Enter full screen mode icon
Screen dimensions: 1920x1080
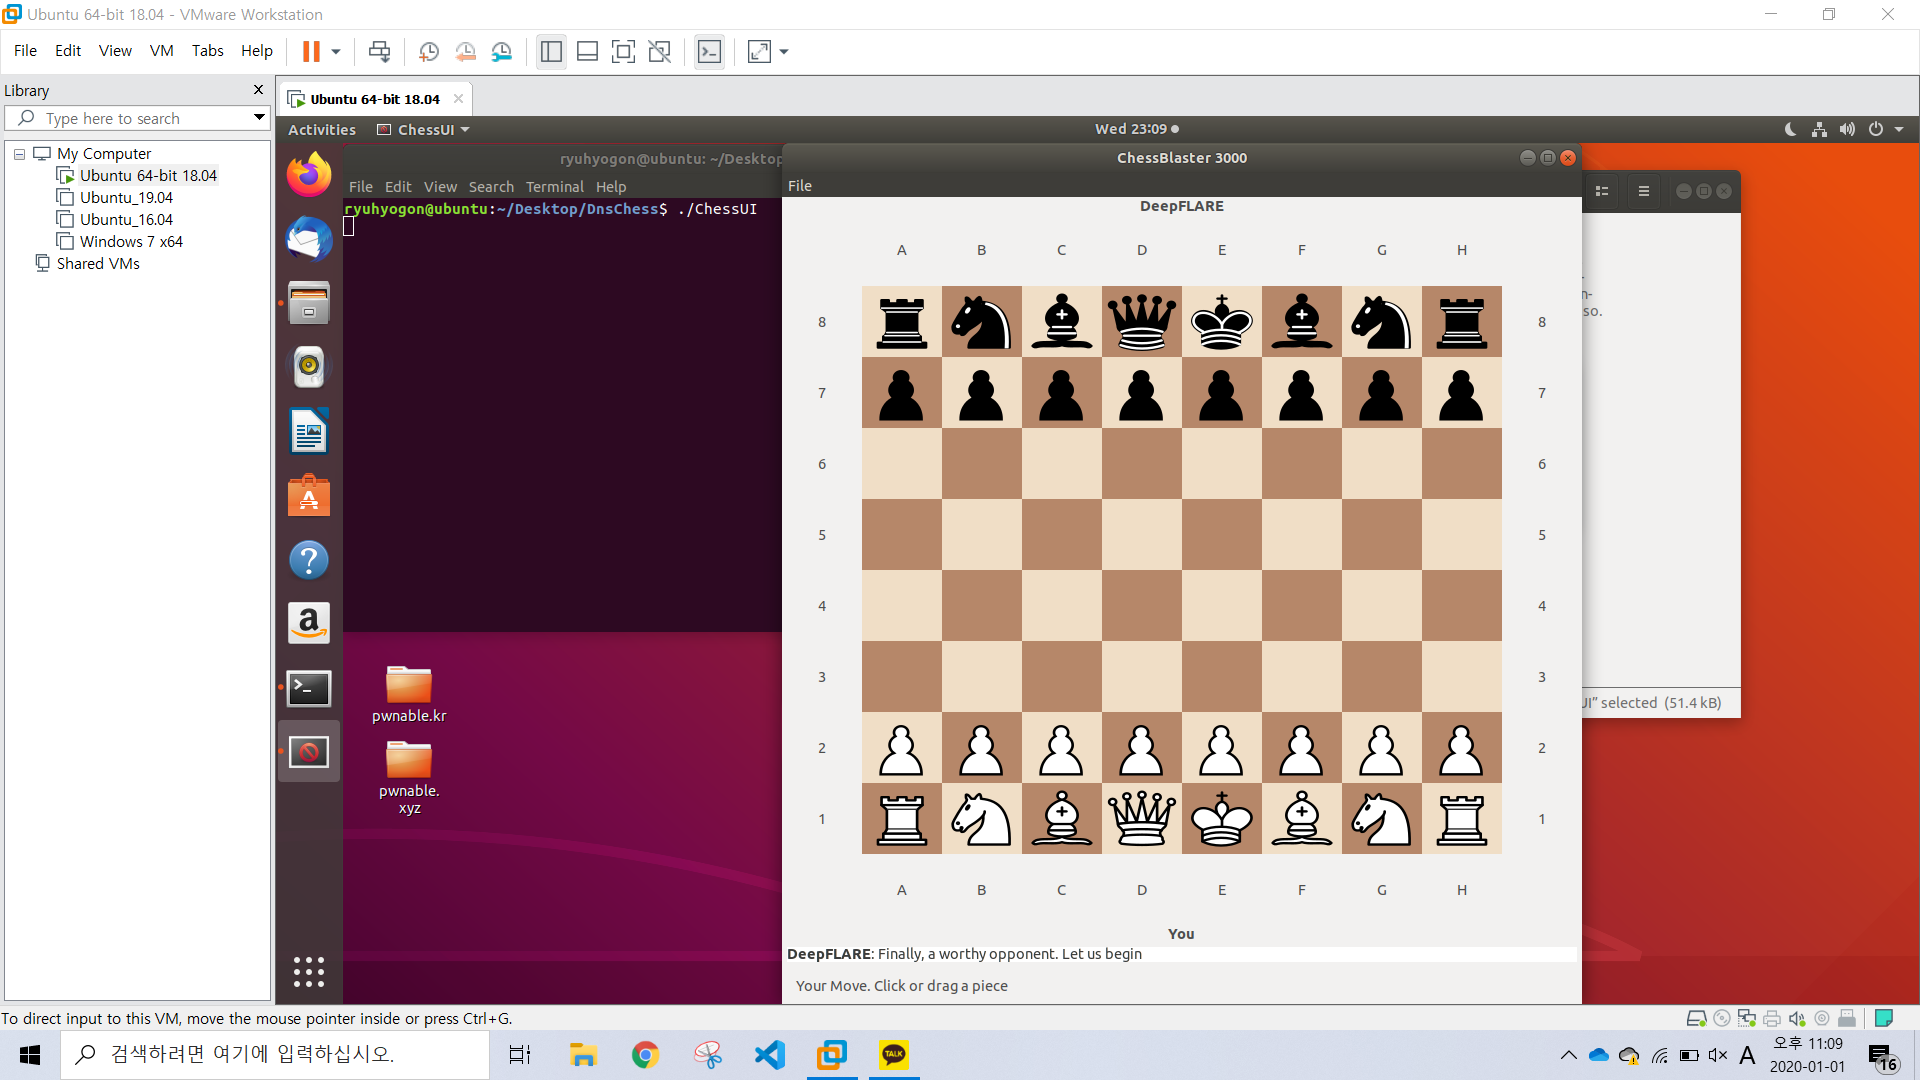623,51
